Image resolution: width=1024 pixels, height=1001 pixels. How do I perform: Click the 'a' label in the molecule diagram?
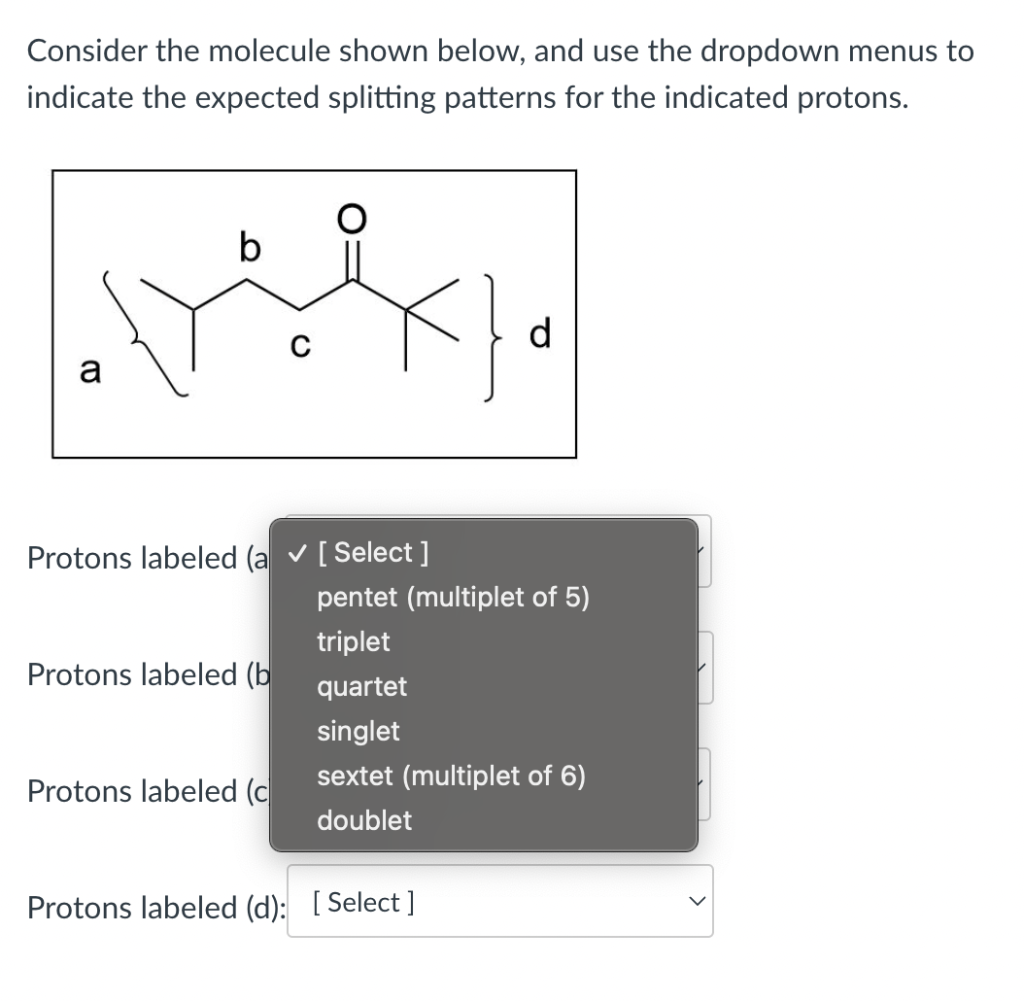(x=90, y=370)
